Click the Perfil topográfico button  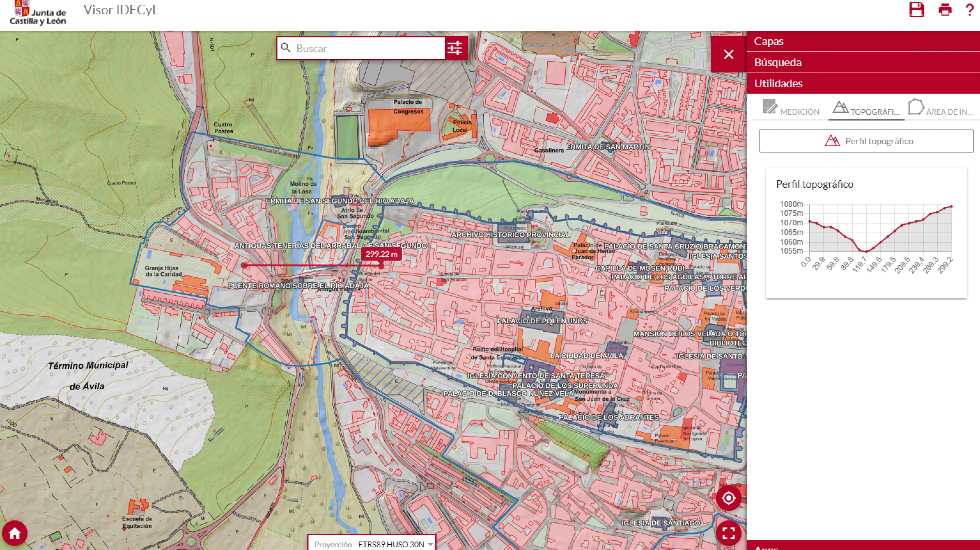[x=866, y=141]
